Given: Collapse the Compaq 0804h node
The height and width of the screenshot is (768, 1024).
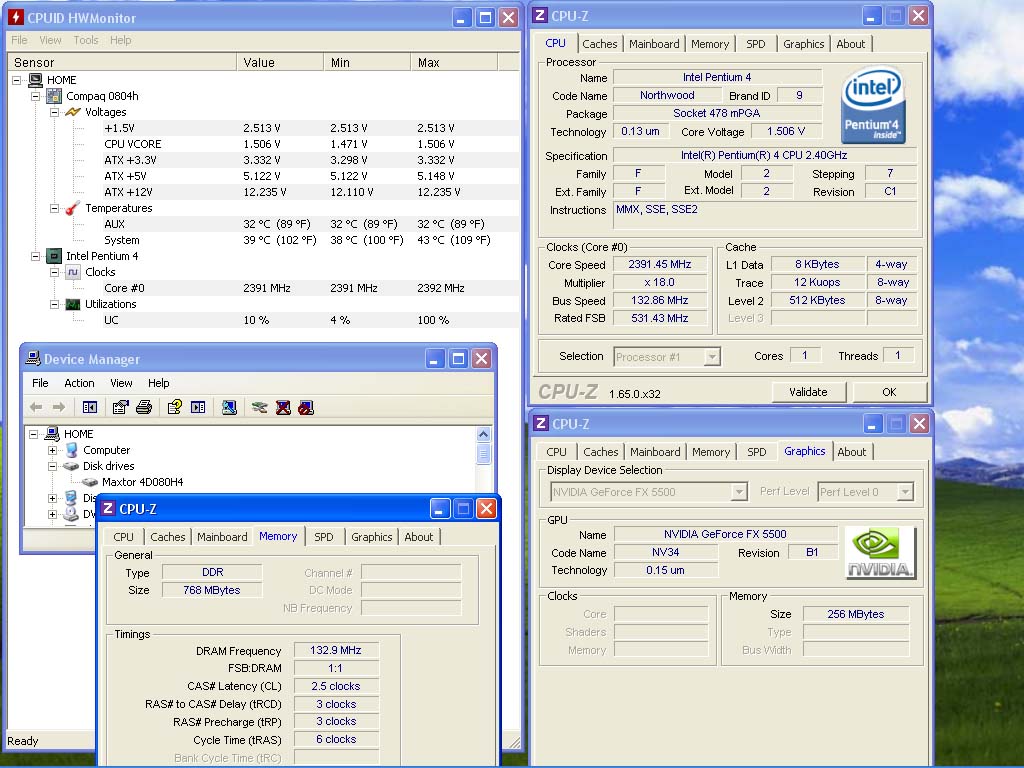Looking at the screenshot, I should (x=36, y=96).
